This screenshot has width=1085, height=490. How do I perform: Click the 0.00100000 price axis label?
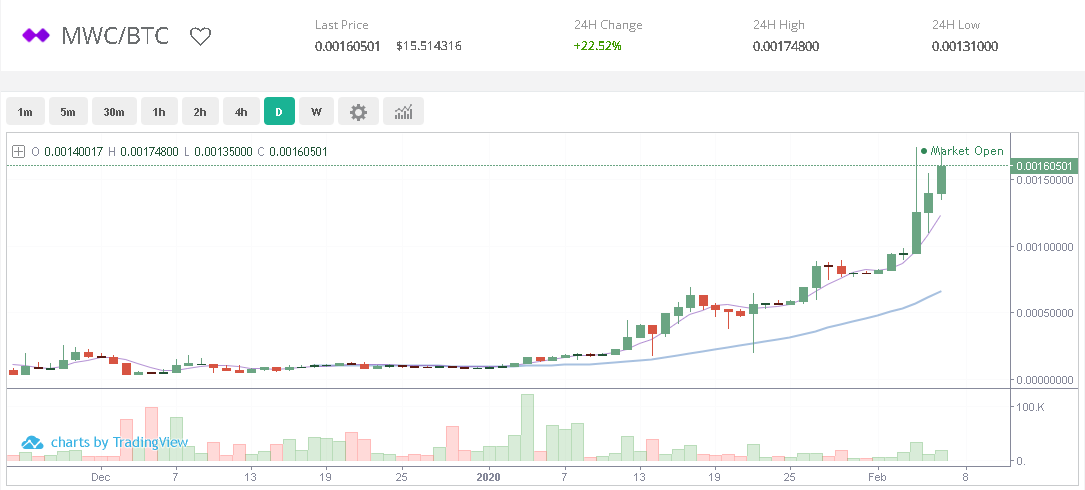point(1044,246)
